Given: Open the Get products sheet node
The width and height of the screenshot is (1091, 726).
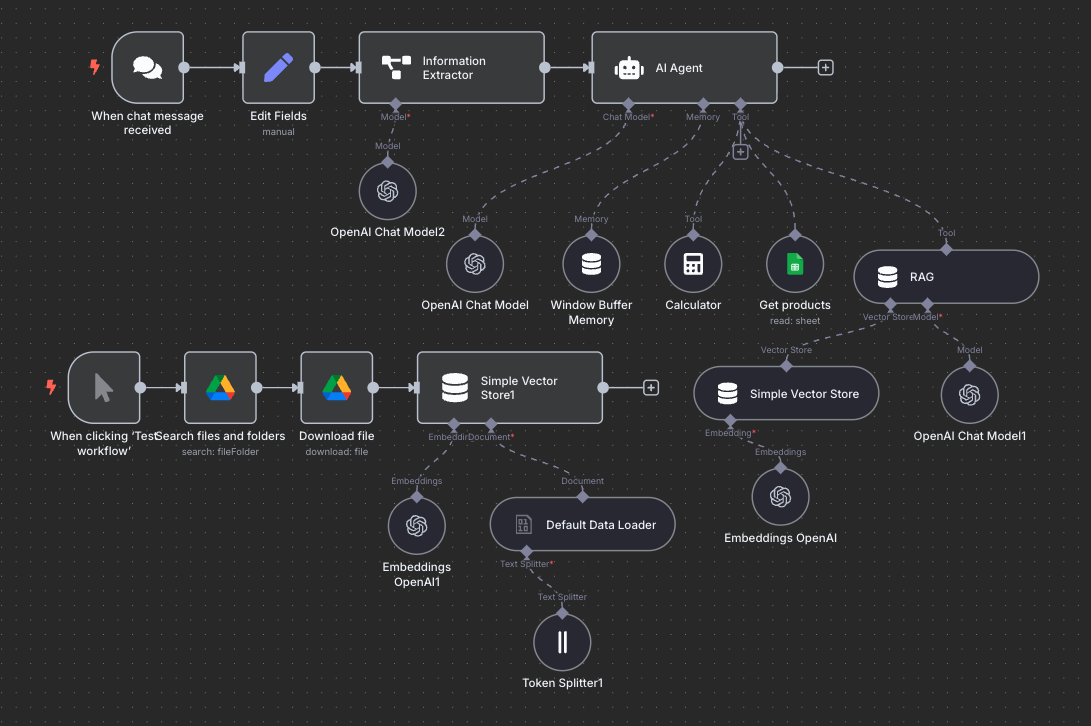Looking at the screenshot, I should tap(795, 264).
